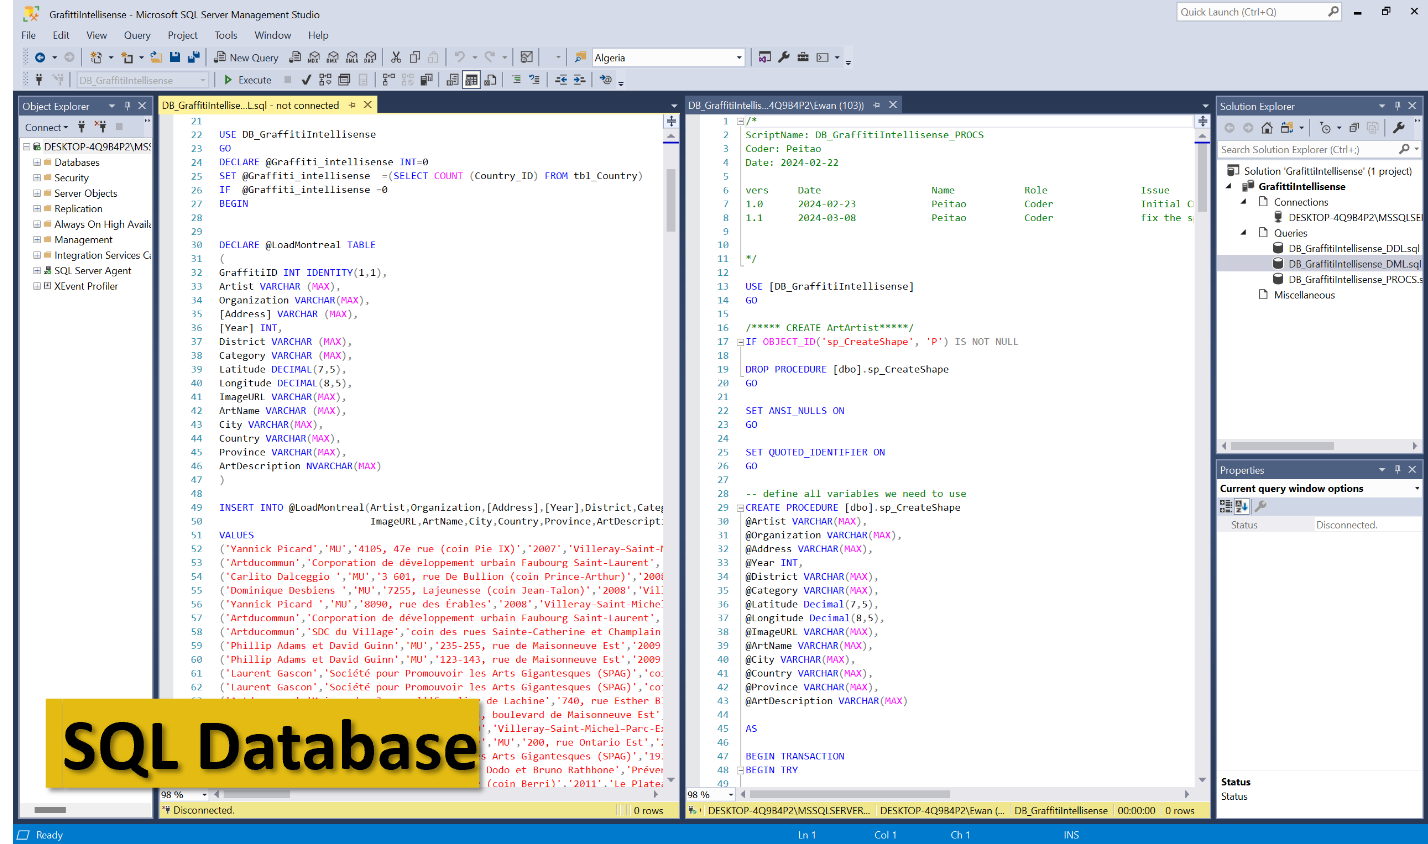Image resolution: width=1428 pixels, height=844 pixels.
Task: Select DB_GraffitiIntellisense_DDL.sql in Solution Explorer
Action: pyautogui.click(x=1353, y=248)
